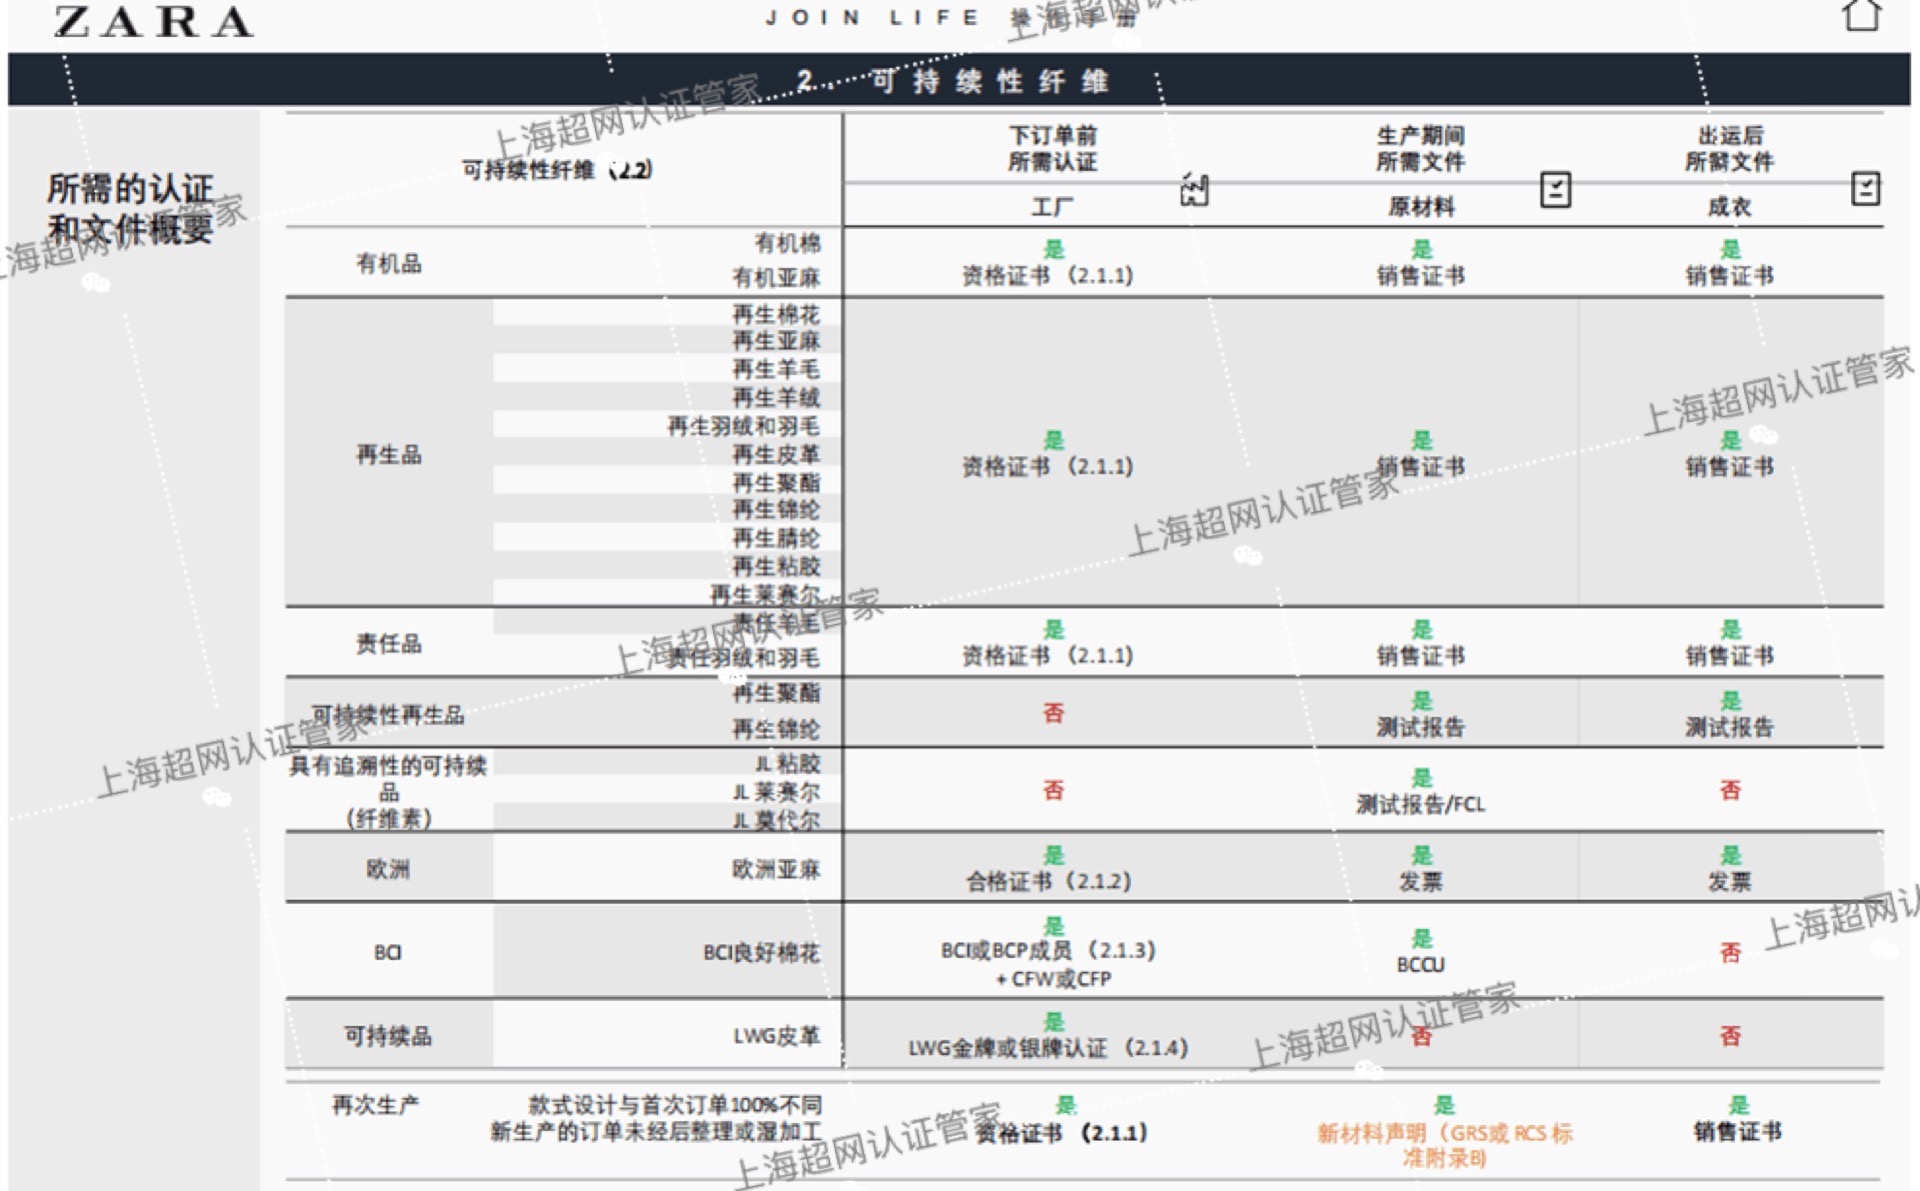Select the 测试报告/FCL cell
This screenshot has width=1920, height=1191.
[1421, 805]
